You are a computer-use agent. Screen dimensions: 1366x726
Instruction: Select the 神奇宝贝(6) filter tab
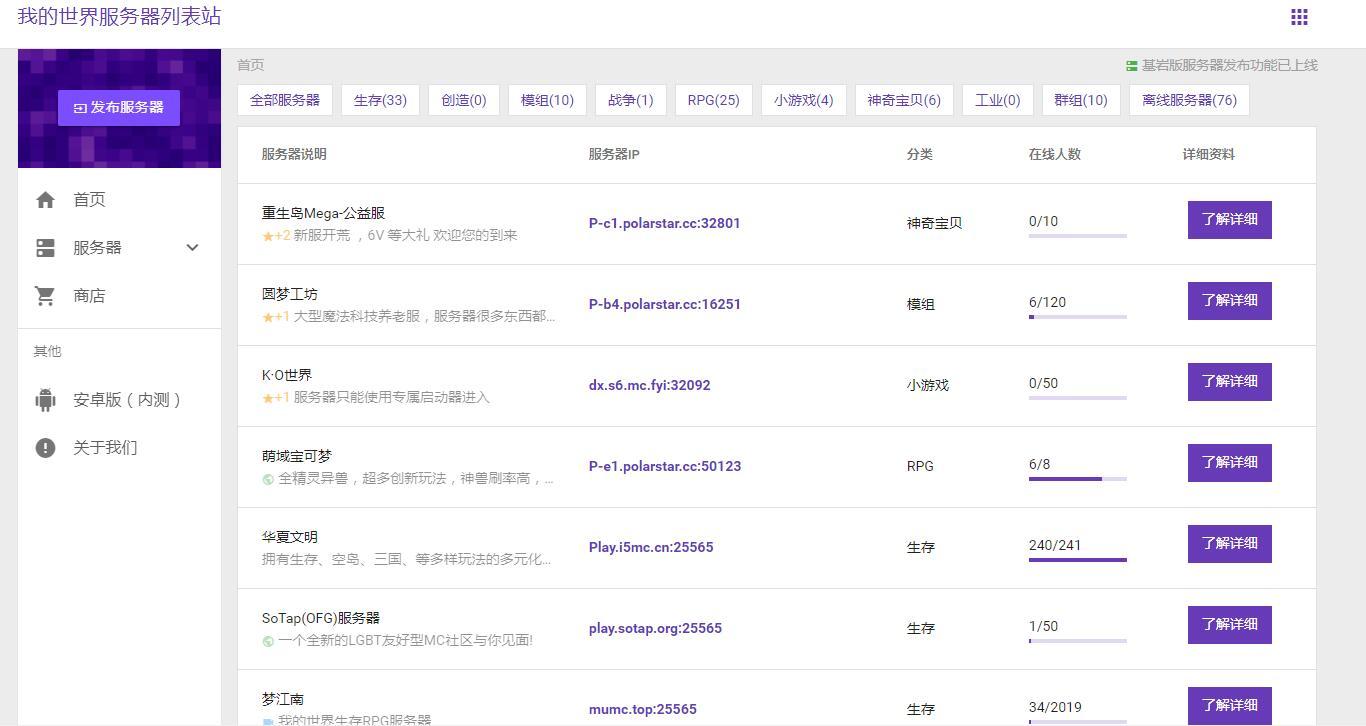(x=904, y=100)
